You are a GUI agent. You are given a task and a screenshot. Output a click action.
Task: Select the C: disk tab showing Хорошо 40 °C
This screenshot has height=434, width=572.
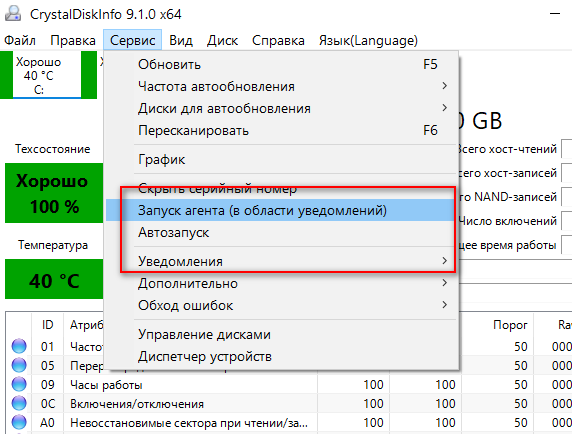(x=47, y=75)
